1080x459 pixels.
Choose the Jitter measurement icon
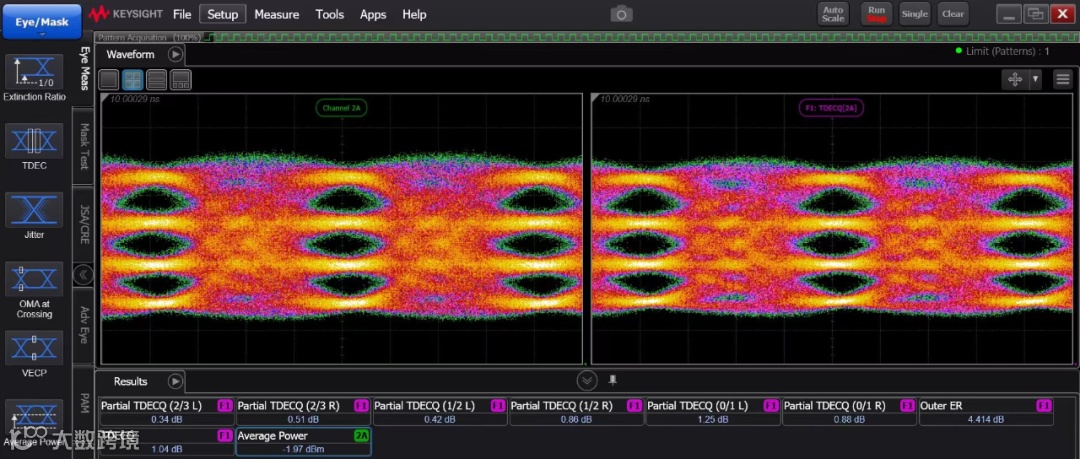click(34, 211)
